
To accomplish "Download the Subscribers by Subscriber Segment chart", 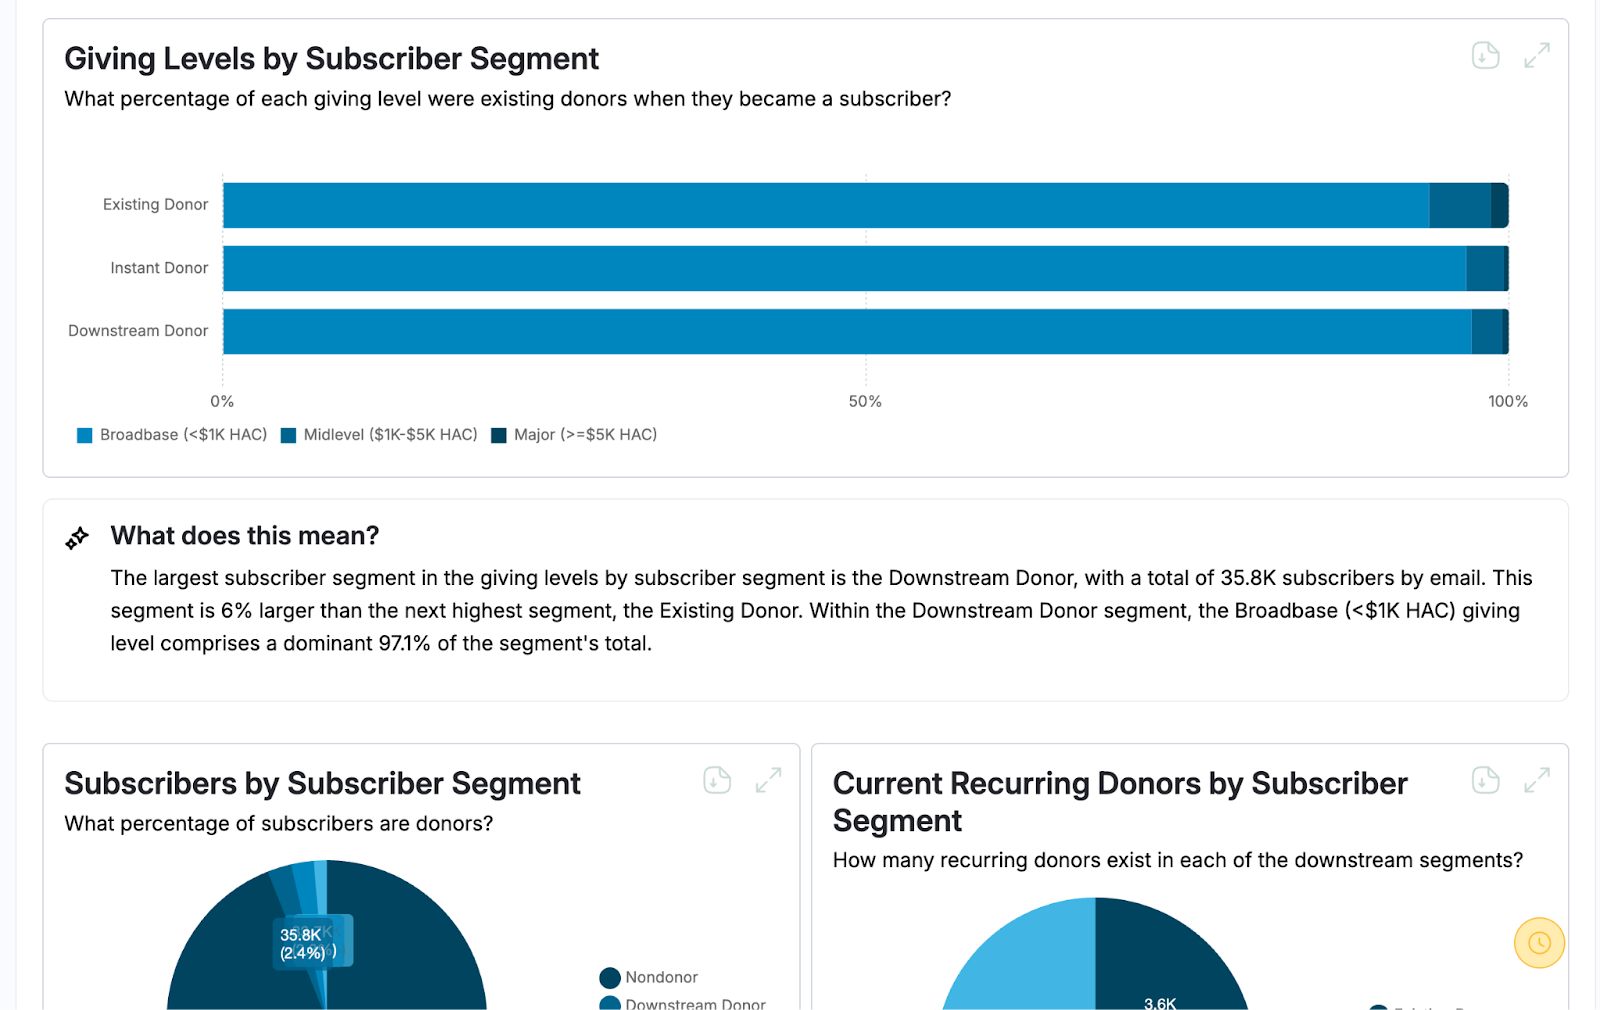I will click(x=717, y=780).
